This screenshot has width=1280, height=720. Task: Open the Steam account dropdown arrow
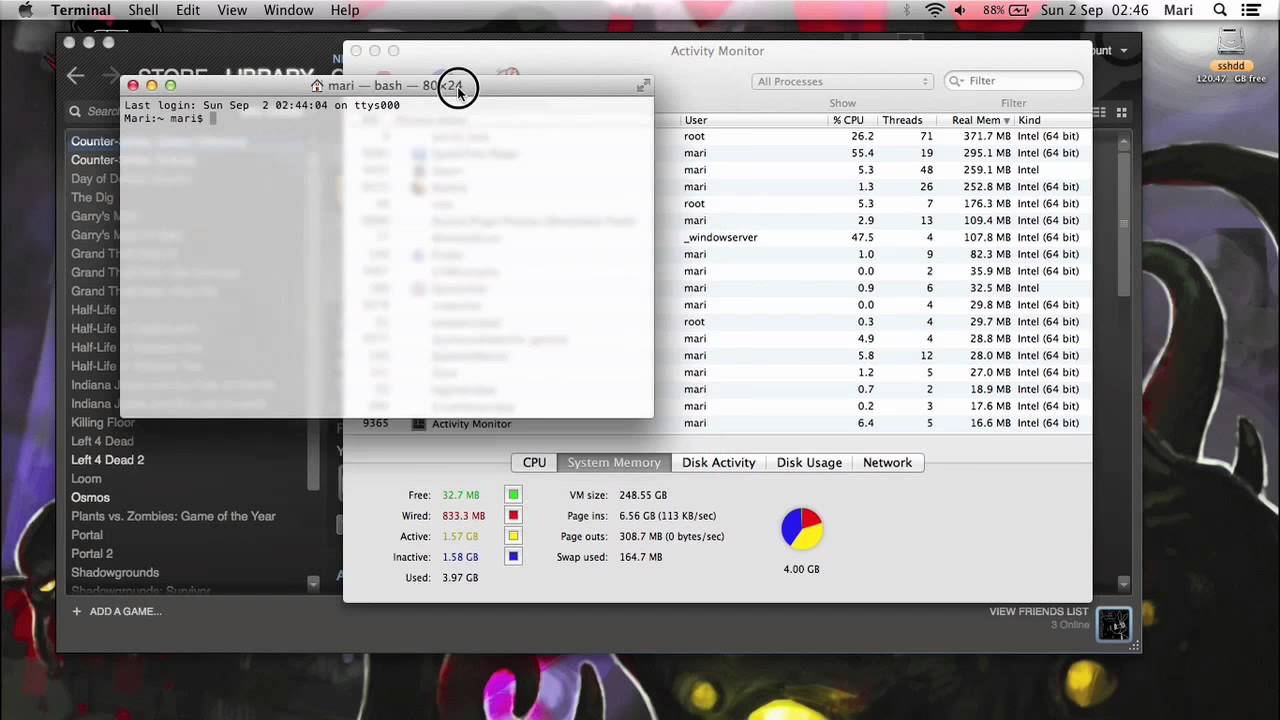coord(1124,50)
